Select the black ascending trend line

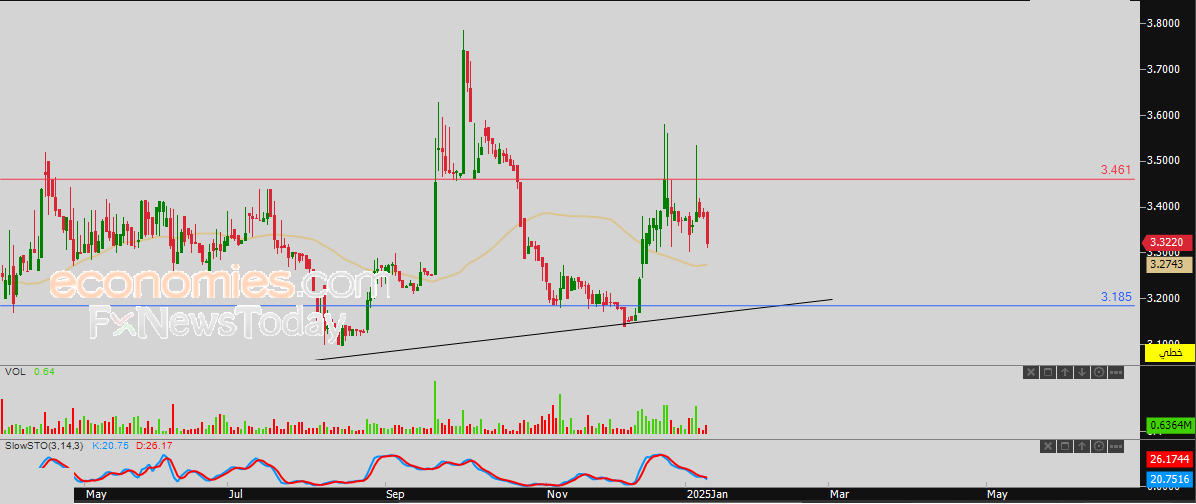[574, 329]
